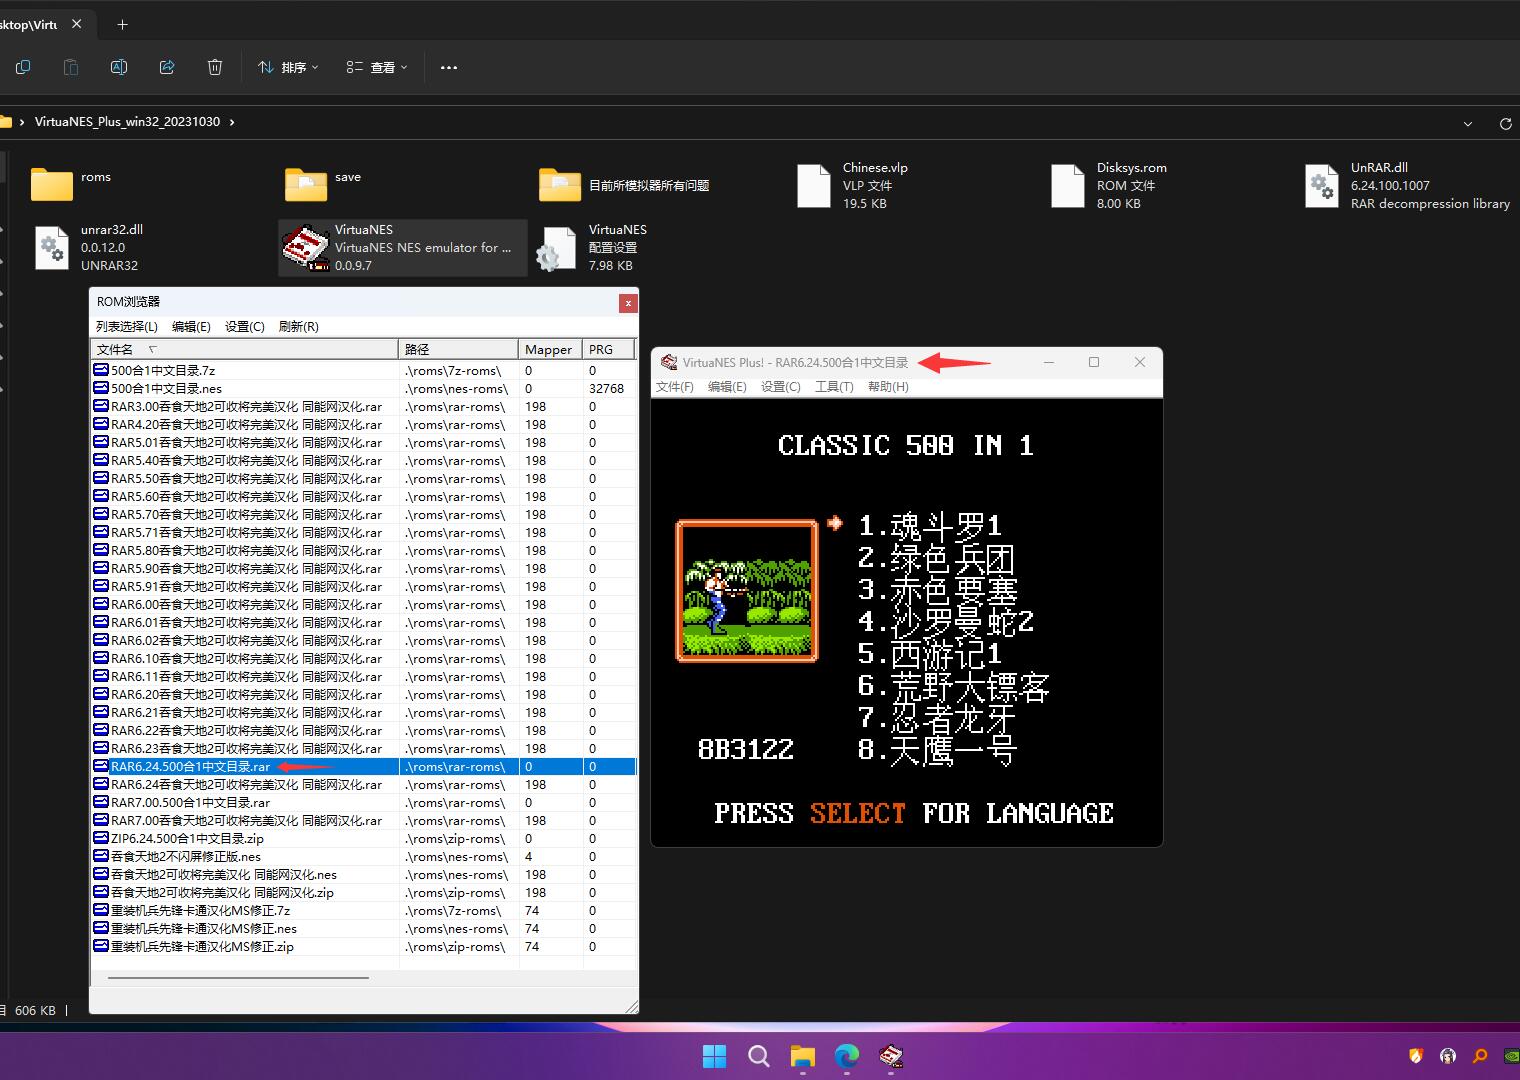
Task: Select the VirtuaNES emulator executable
Action: 402,247
